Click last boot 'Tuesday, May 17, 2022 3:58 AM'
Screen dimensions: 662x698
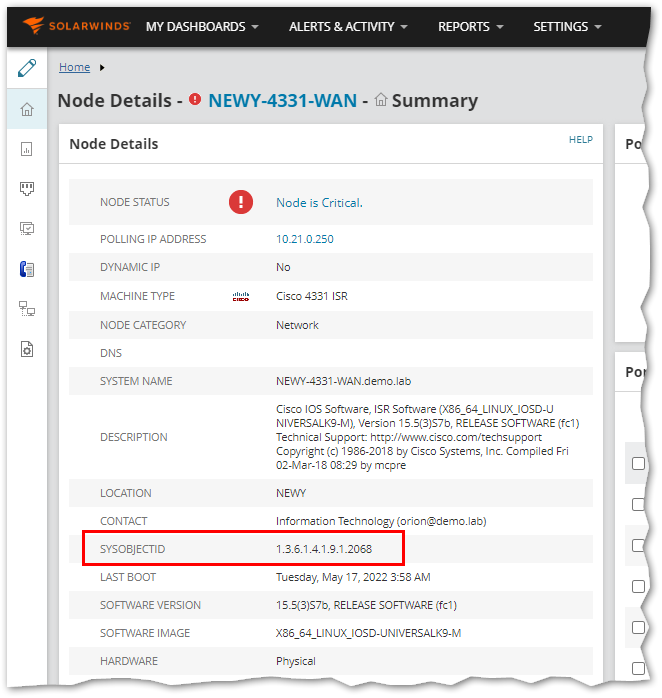pyautogui.click(x=353, y=577)
